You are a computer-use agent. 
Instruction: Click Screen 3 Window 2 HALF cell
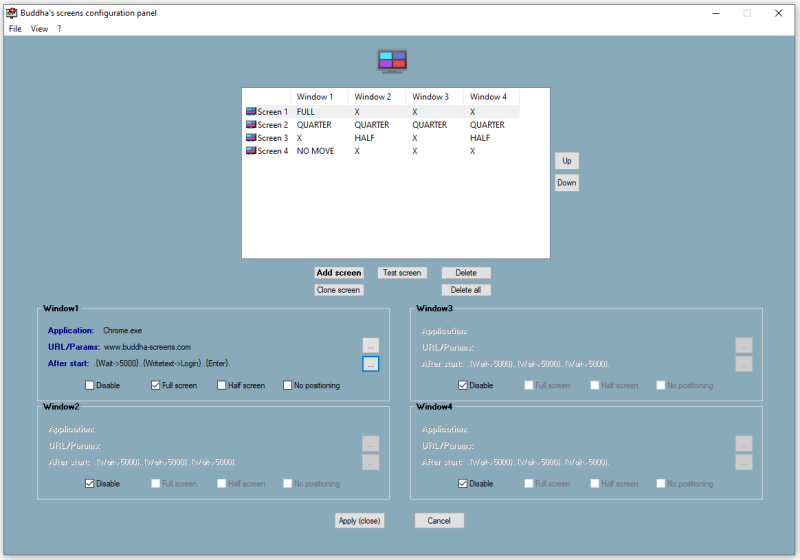(x=364, y=138)
